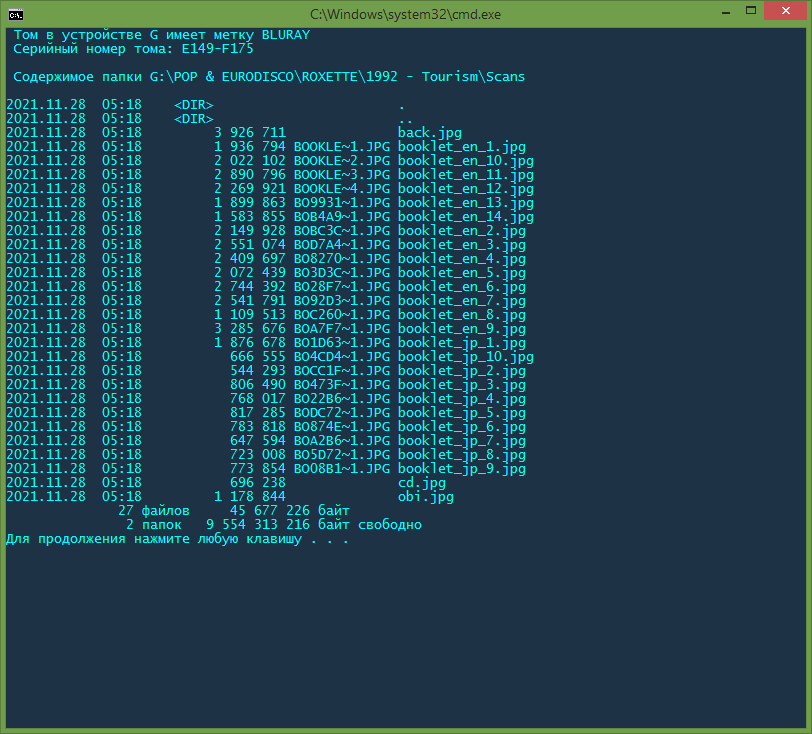Click file size 3 926 711
Viewport: 812px width, 734px height.
250,133
